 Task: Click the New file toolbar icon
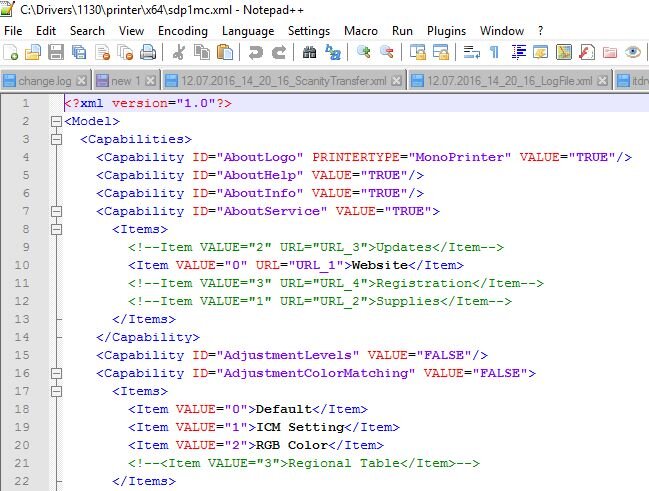click(10, 52)
